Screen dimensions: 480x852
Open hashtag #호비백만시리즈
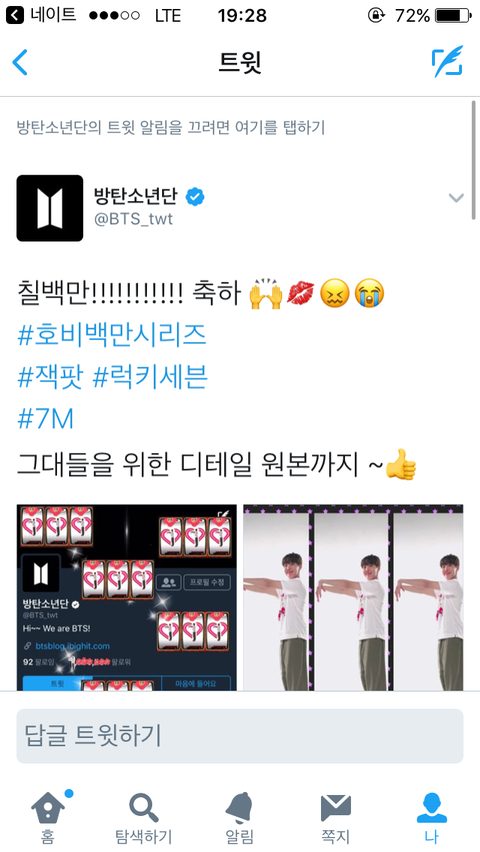click(112, 336)
